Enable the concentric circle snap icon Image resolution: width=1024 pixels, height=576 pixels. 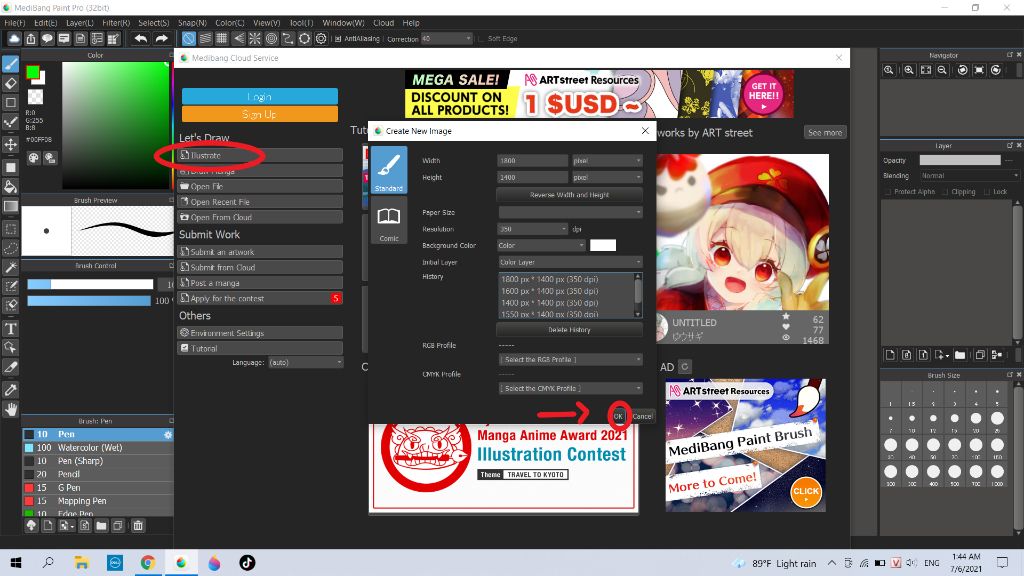click(272, 39)
